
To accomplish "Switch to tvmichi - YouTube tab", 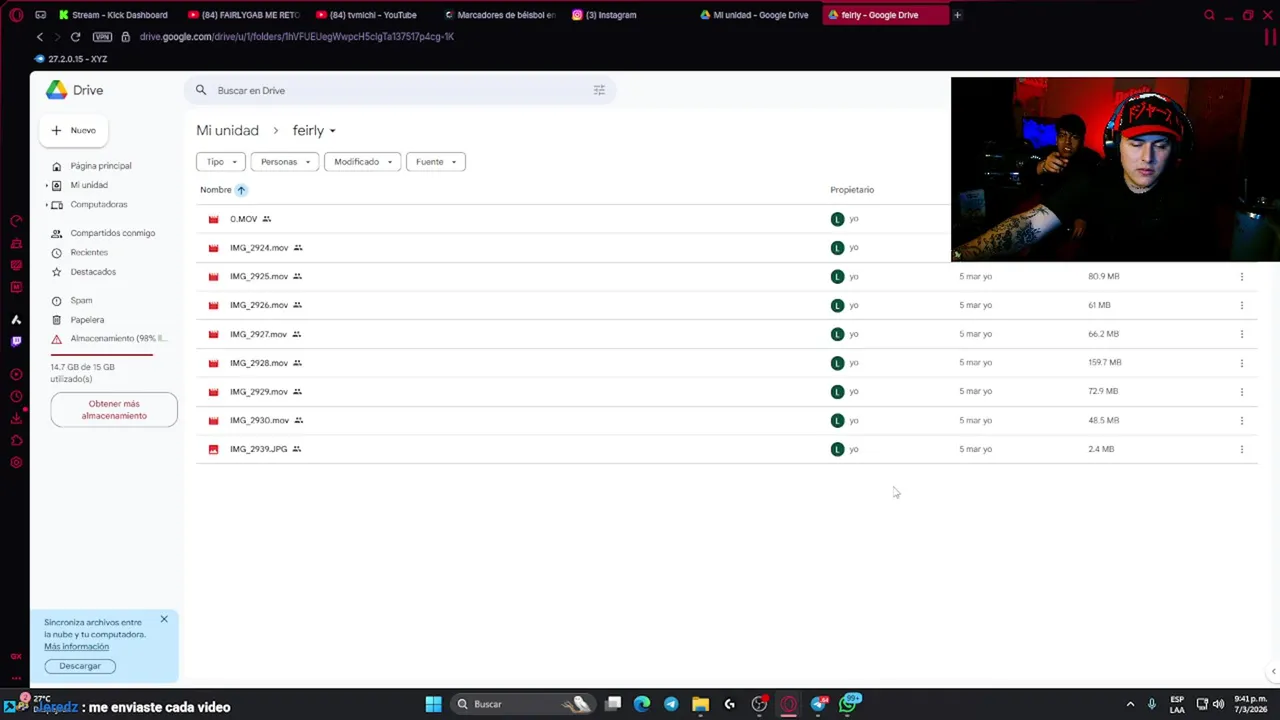I will click(x=365, y=15).
